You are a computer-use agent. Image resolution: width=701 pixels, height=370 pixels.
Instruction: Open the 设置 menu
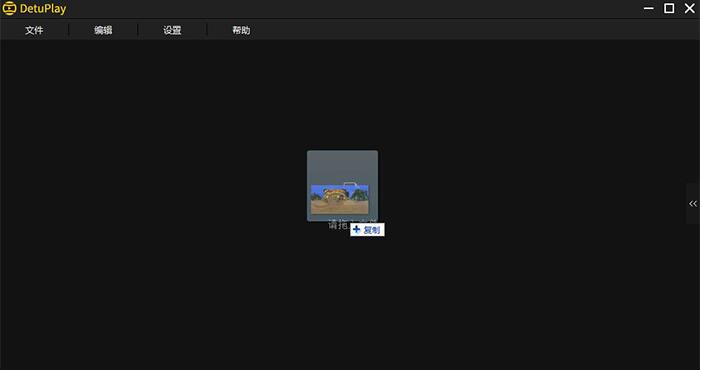pos(172,30)
